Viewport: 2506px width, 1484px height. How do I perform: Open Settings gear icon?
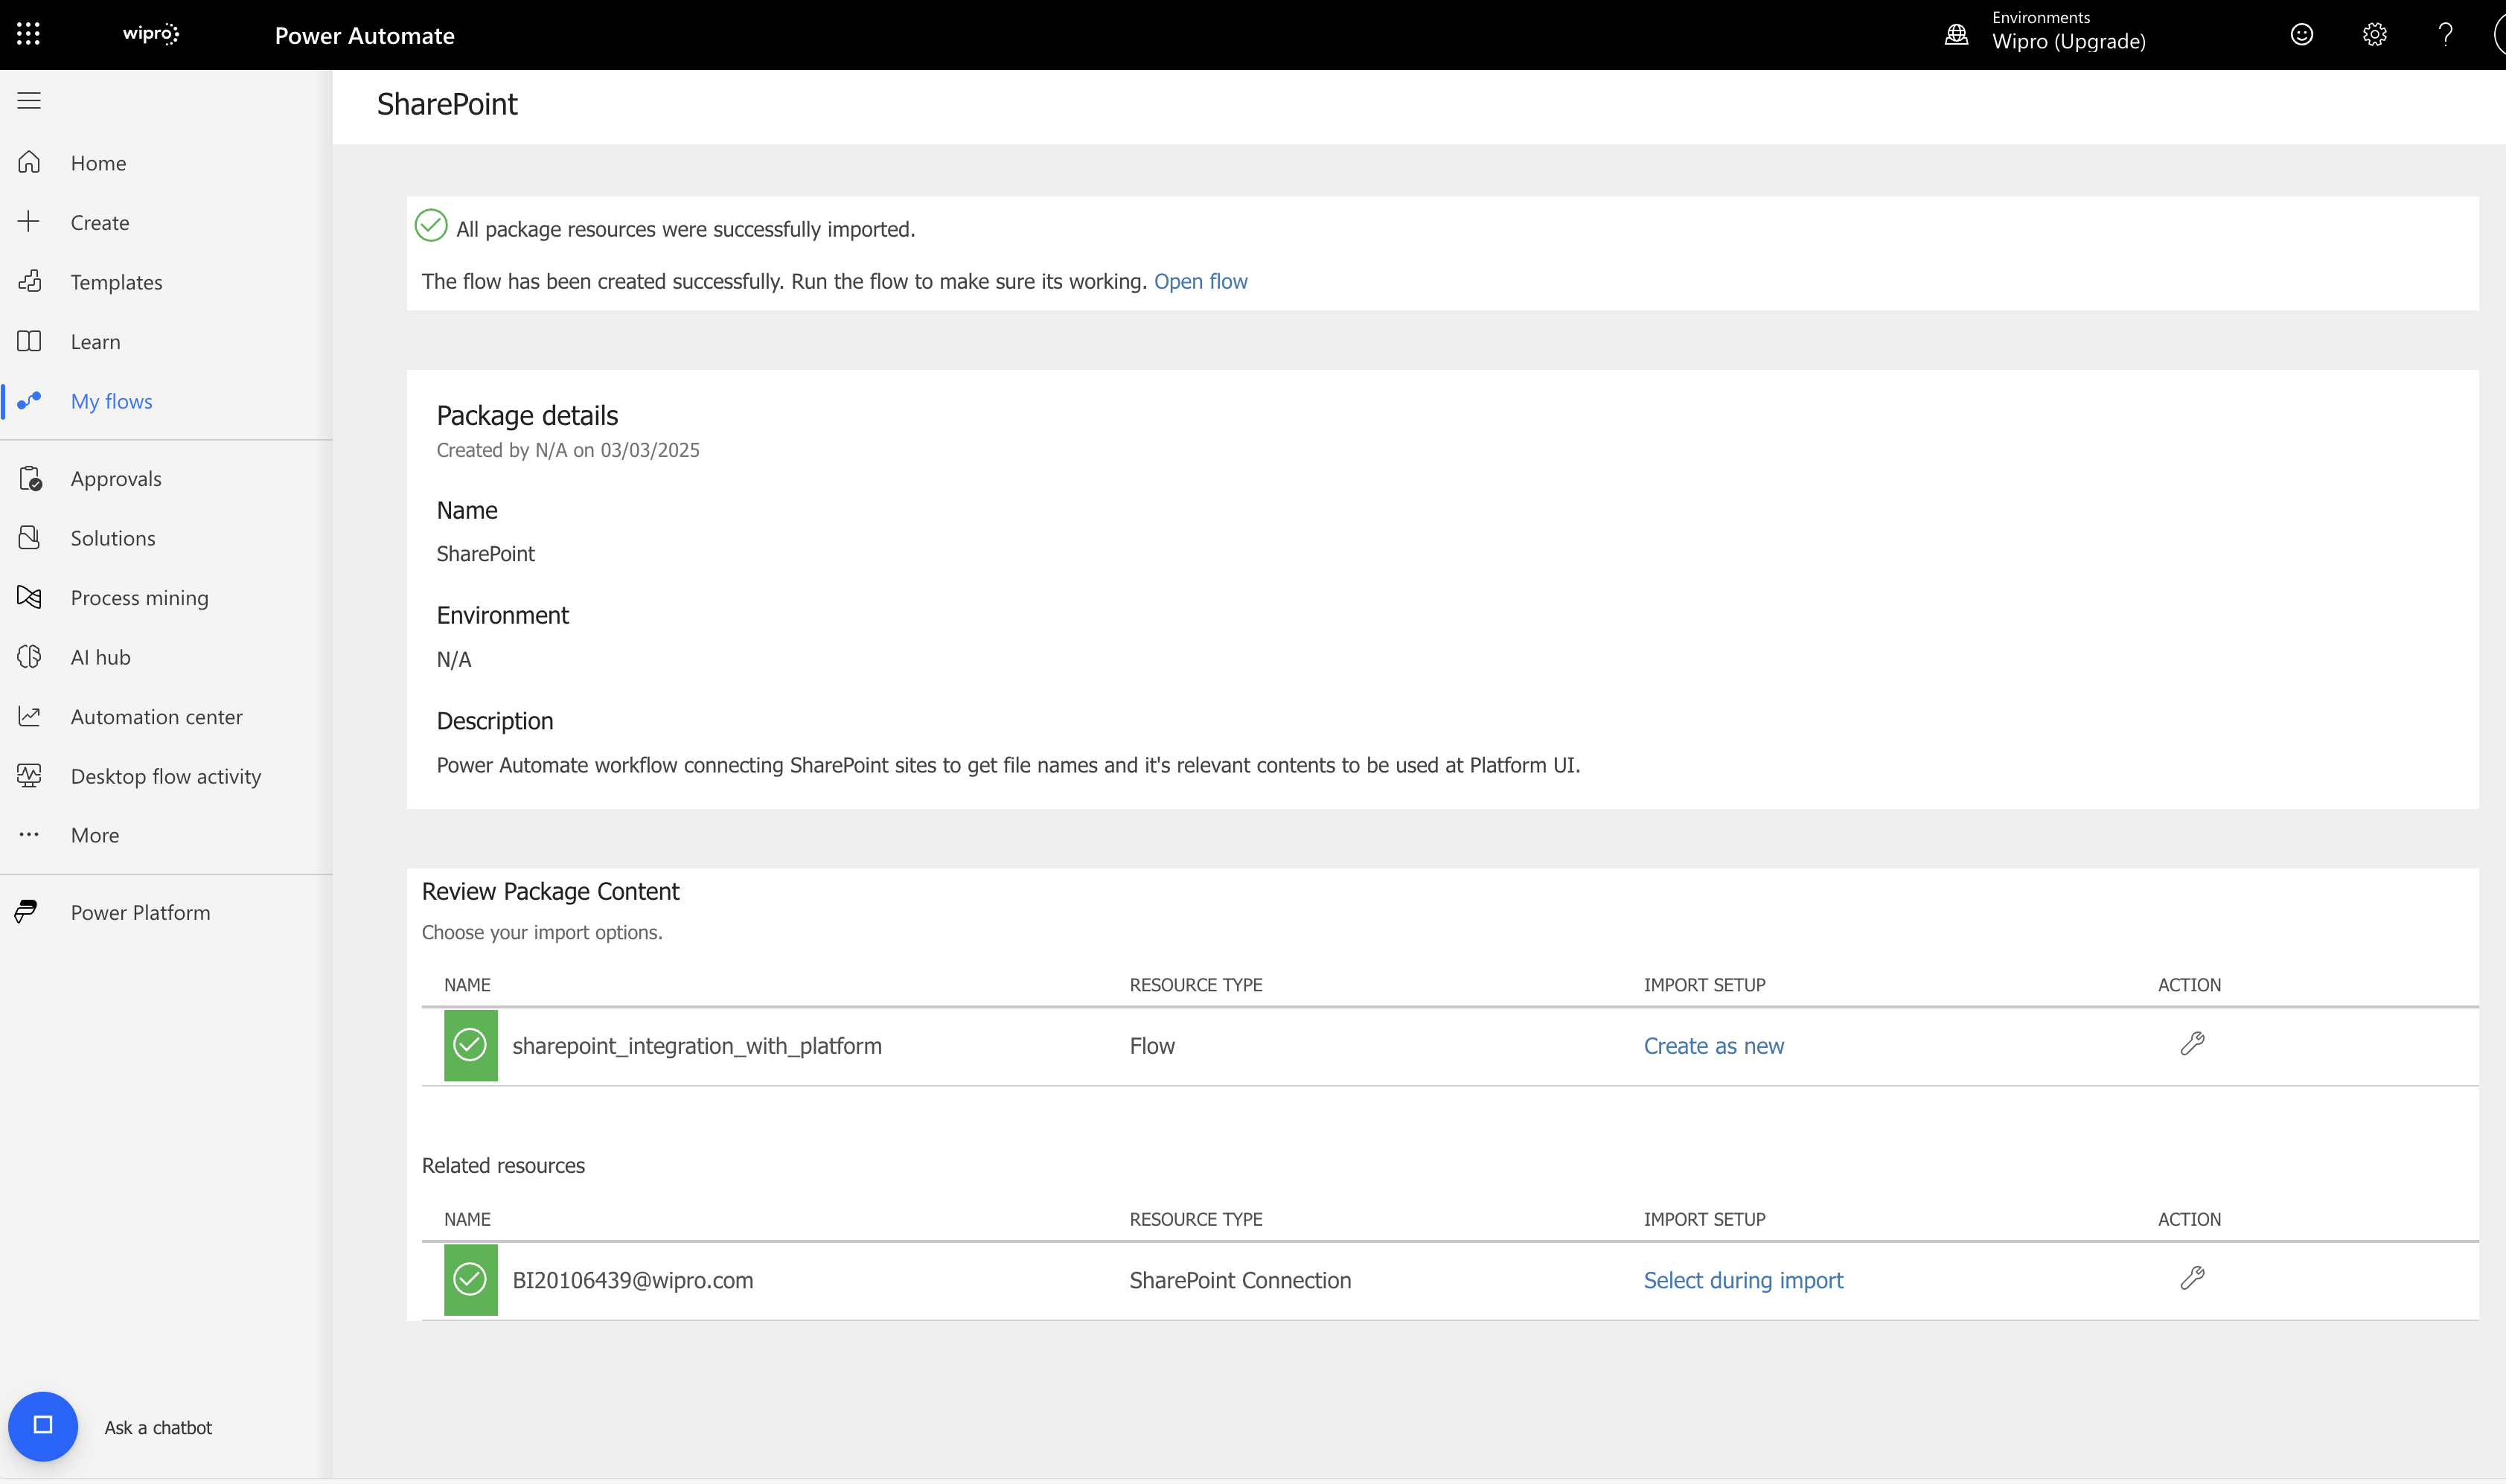click(x=2374, y=35)
